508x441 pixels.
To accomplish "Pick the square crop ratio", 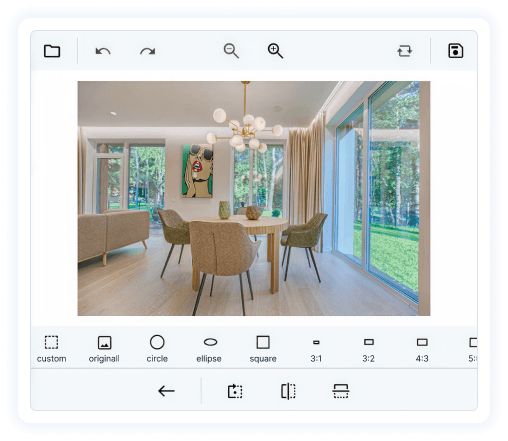I will (x=263, y=349).
